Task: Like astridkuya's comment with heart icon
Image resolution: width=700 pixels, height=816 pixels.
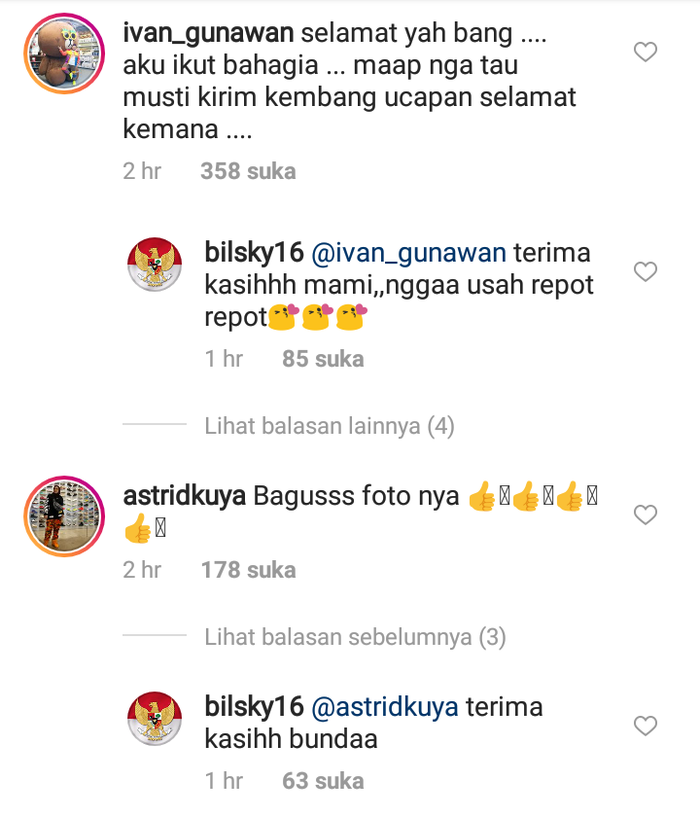Action: click(x=645, y=515)
